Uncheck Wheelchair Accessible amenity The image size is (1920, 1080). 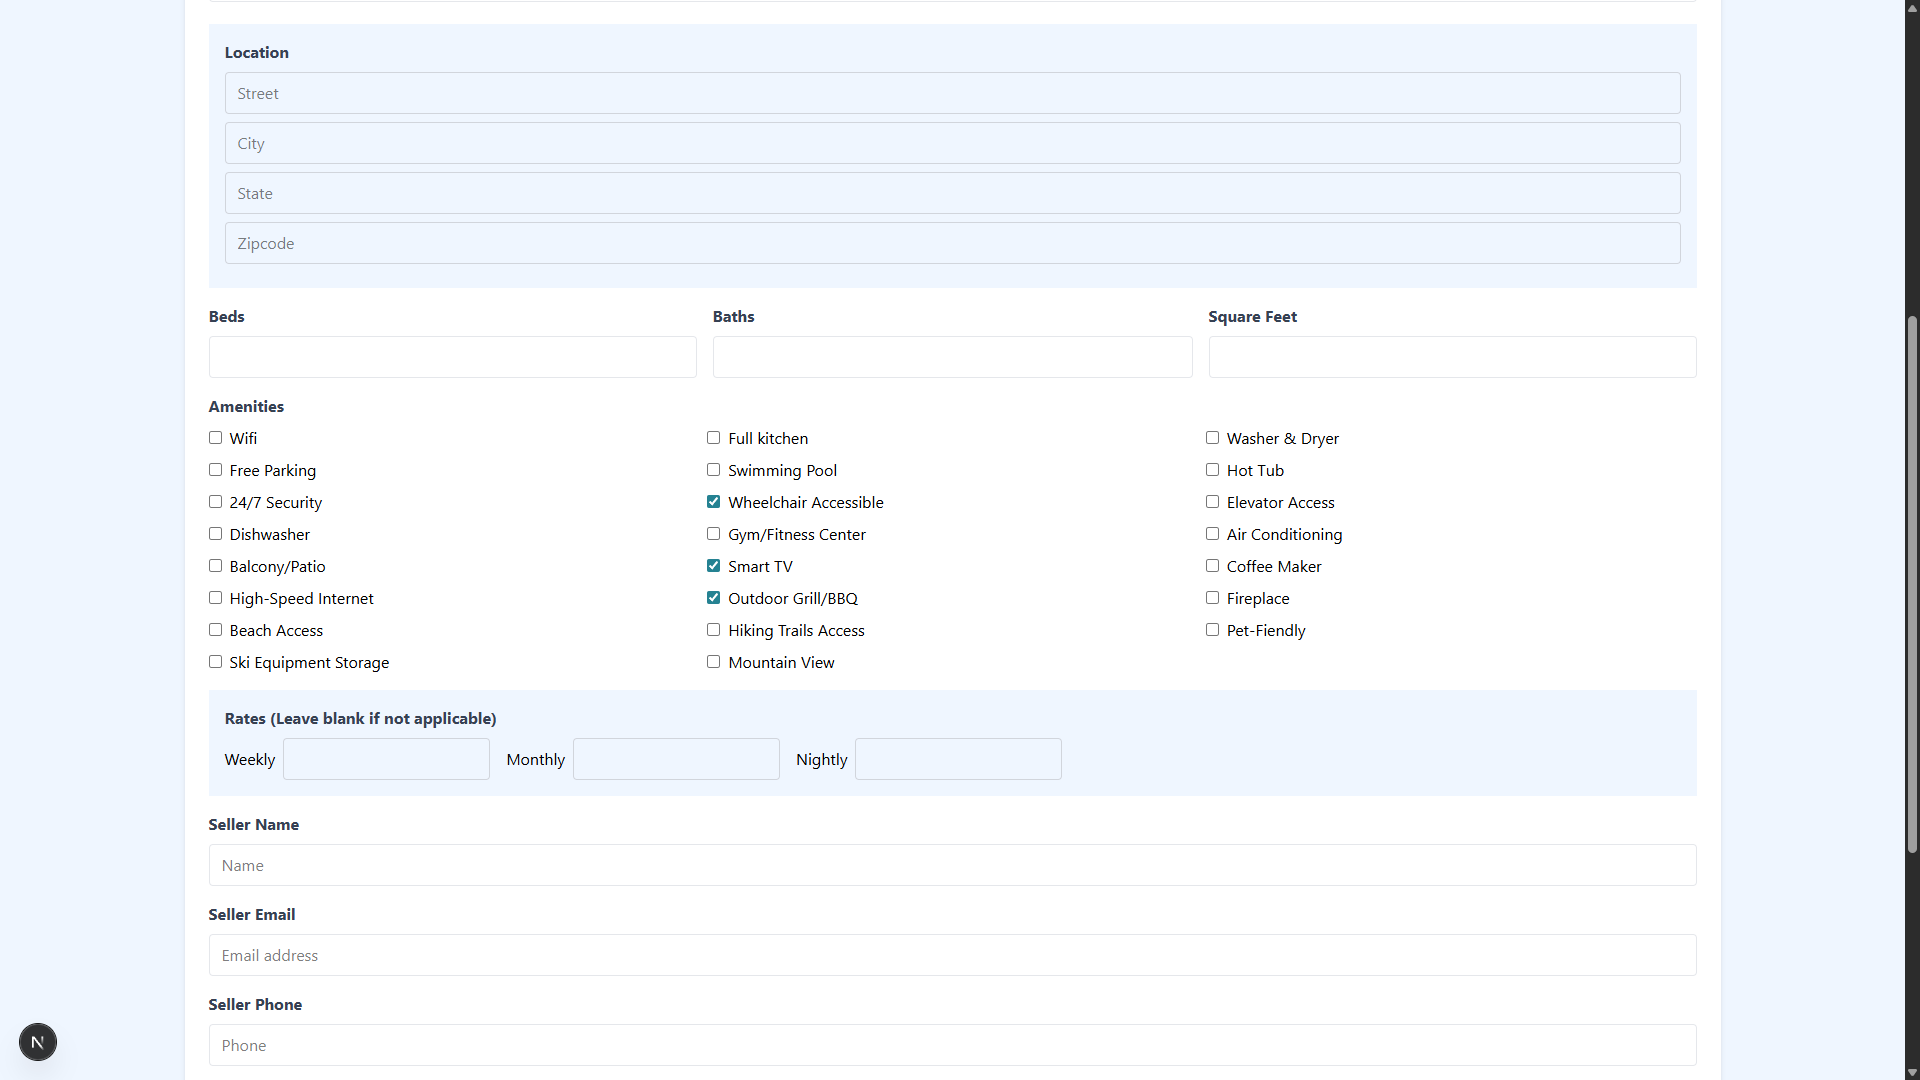coord(713,502)
